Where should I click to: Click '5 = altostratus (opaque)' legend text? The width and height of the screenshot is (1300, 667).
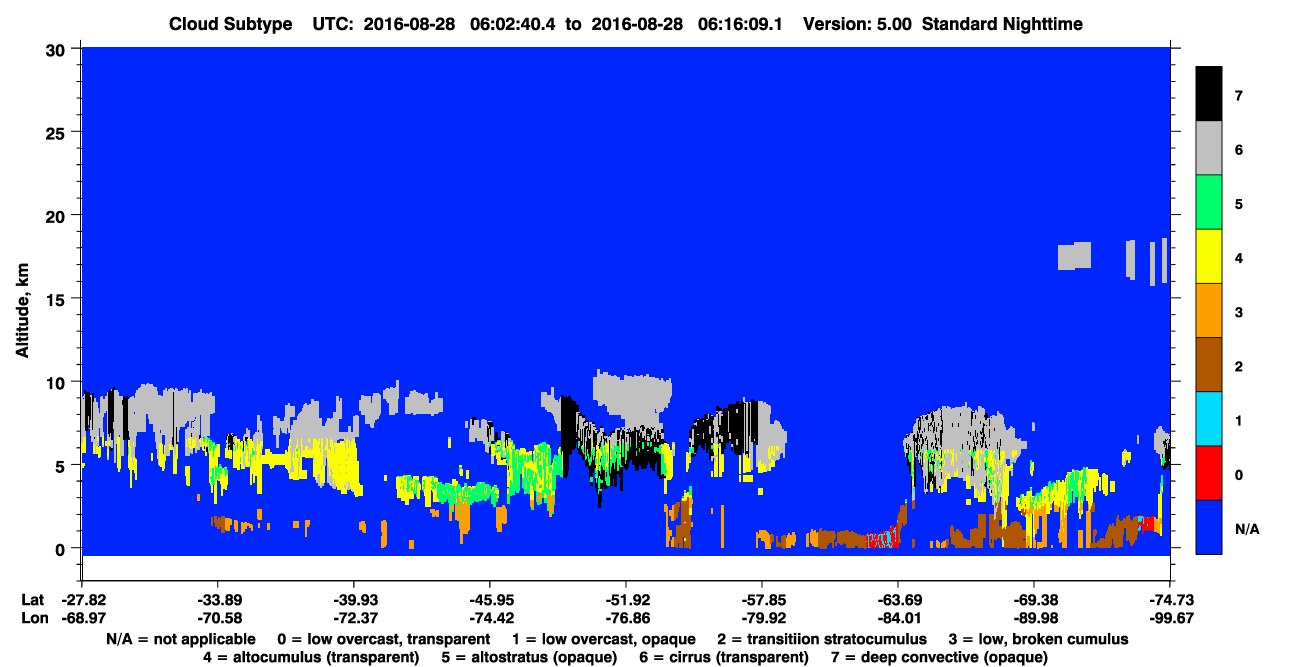coord(531,657)
